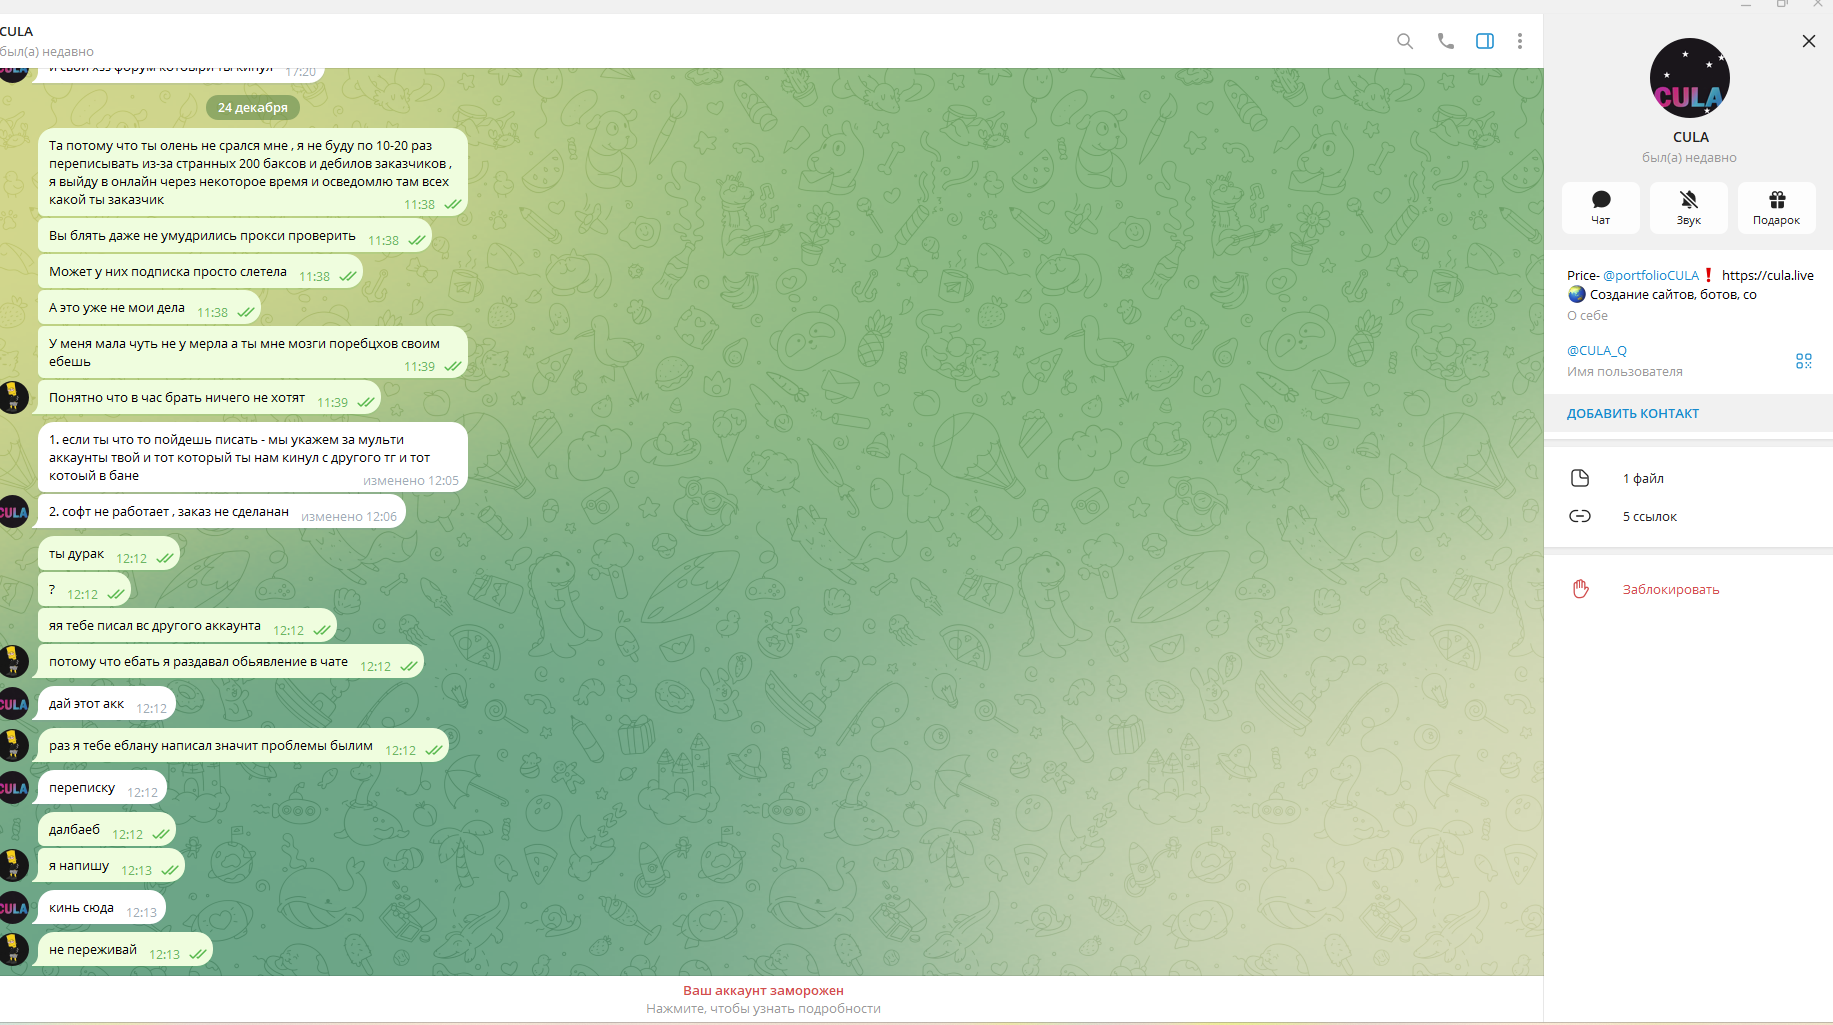Toggle the right info side panel

1485,41
